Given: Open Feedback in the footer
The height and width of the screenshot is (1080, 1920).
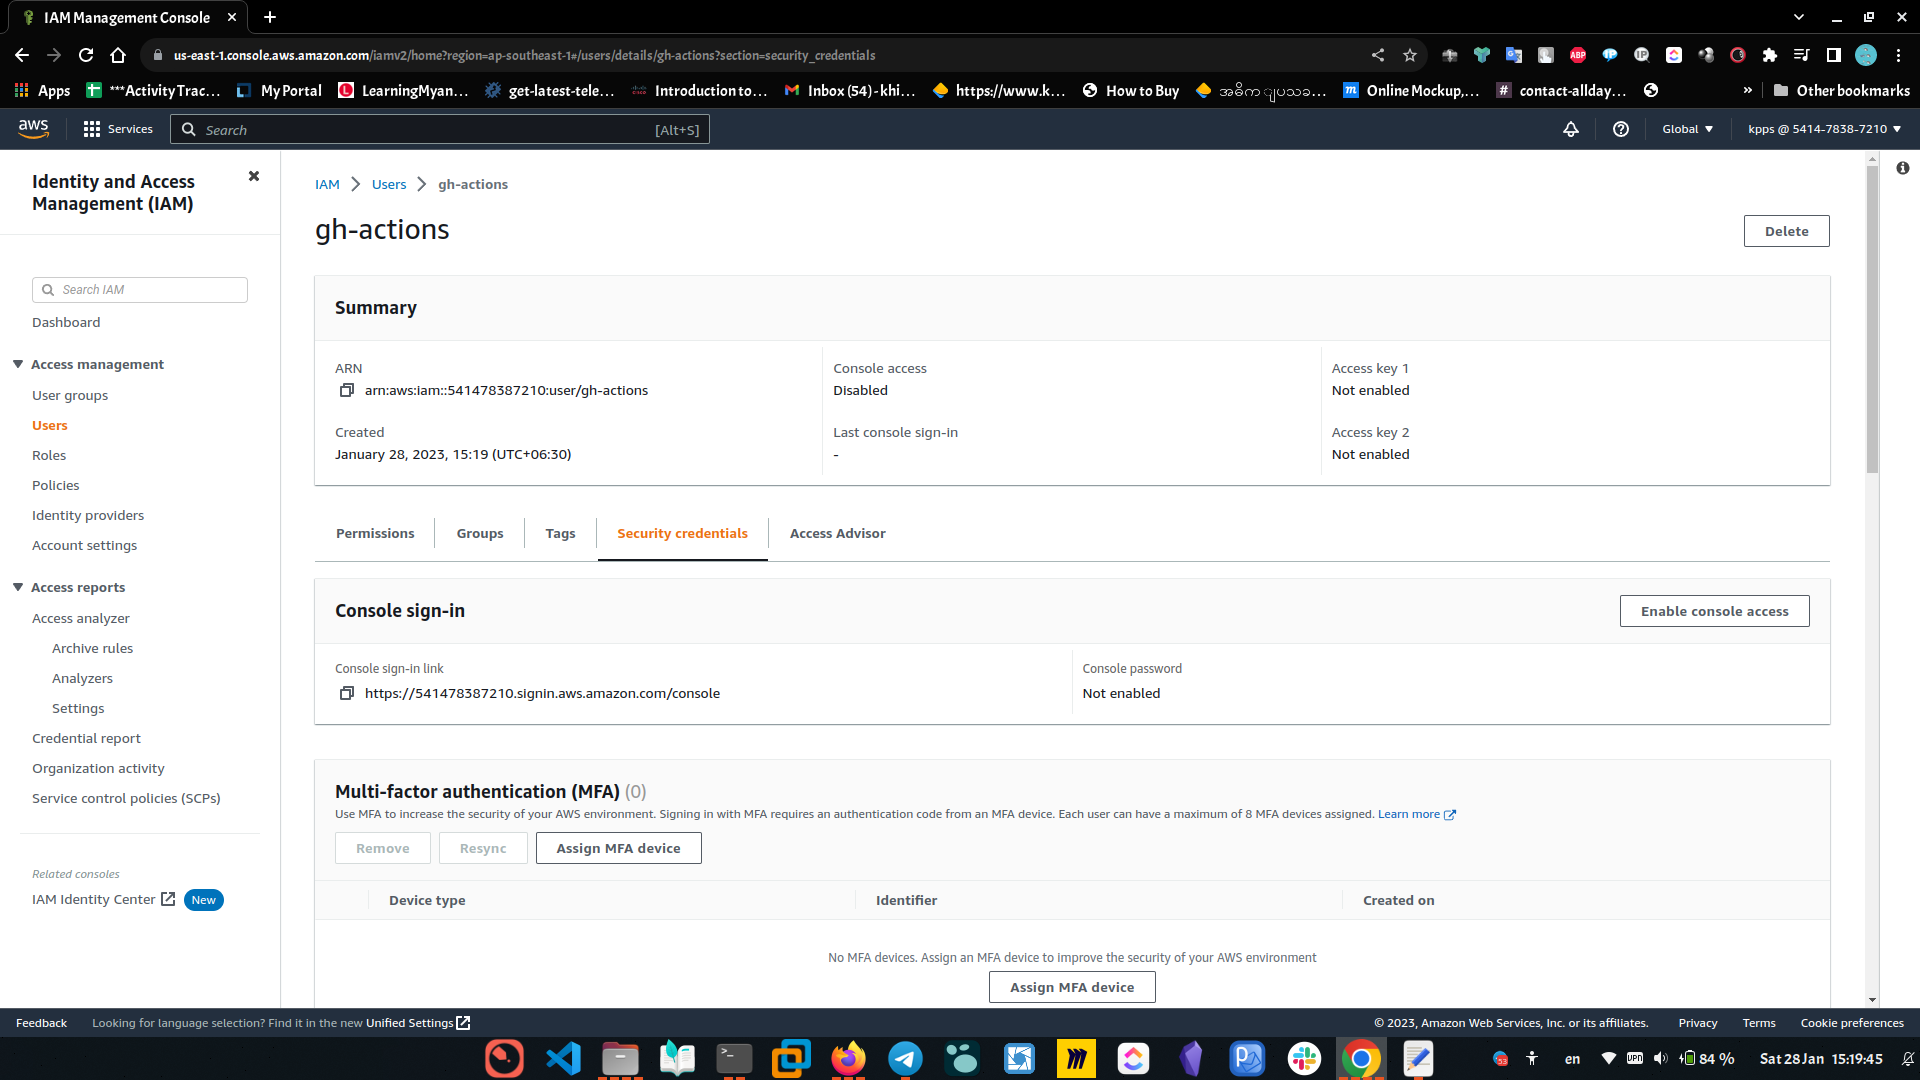Looking at the screenshot, I should (41, 1023).
